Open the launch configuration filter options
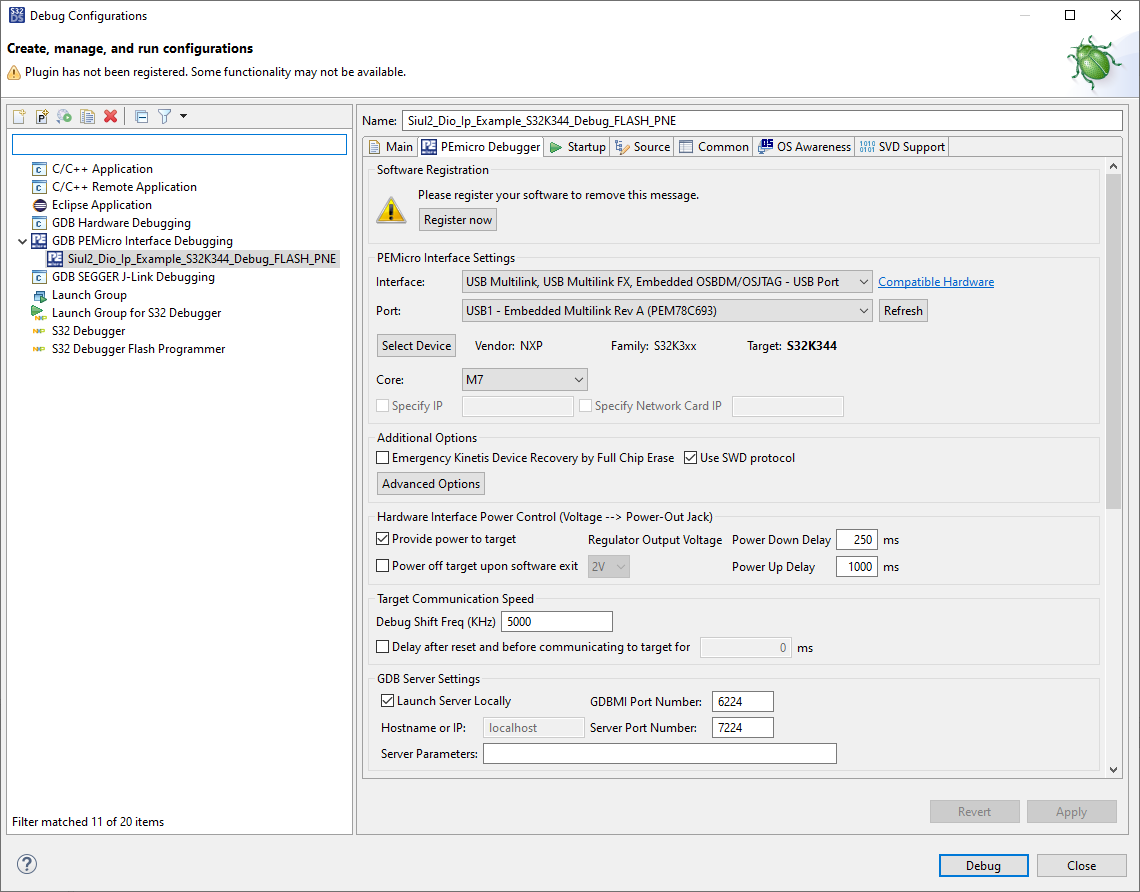1140x892 pixels. click(163, 116)
